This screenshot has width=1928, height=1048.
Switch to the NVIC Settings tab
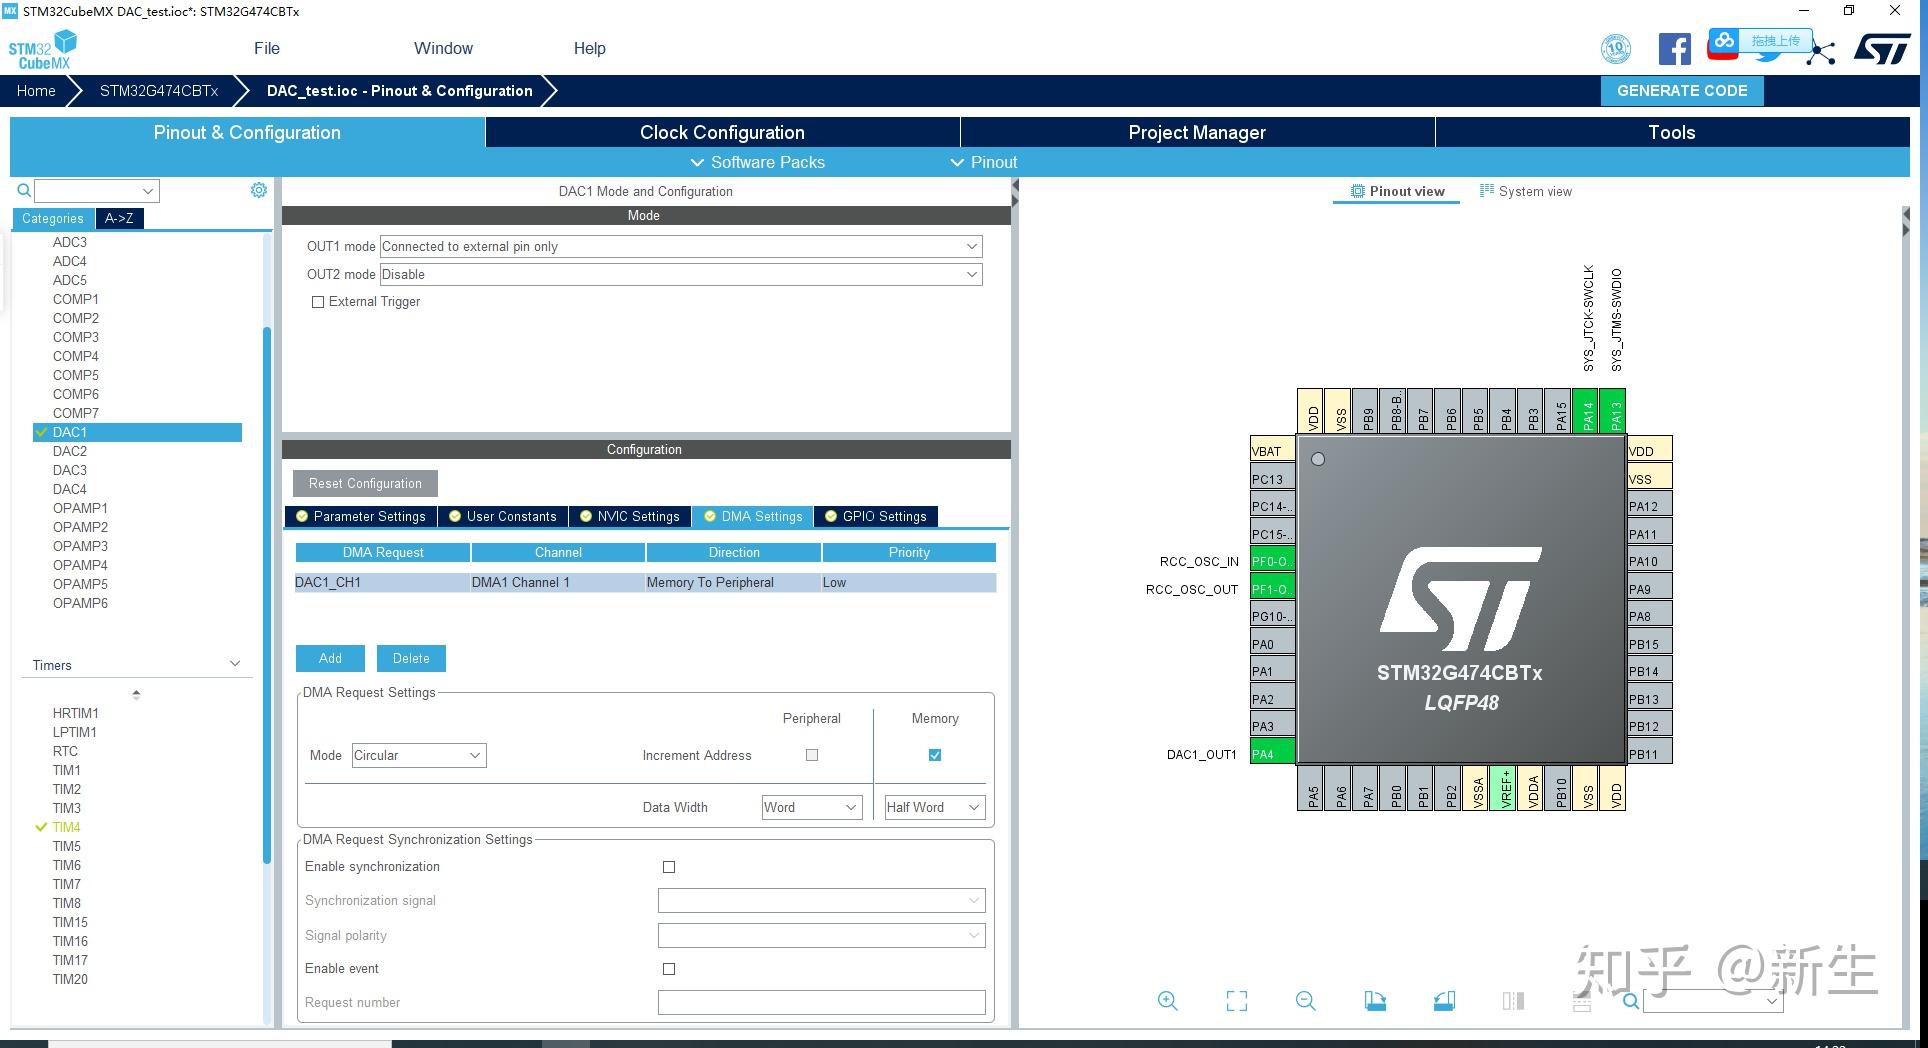pos(630,516)
